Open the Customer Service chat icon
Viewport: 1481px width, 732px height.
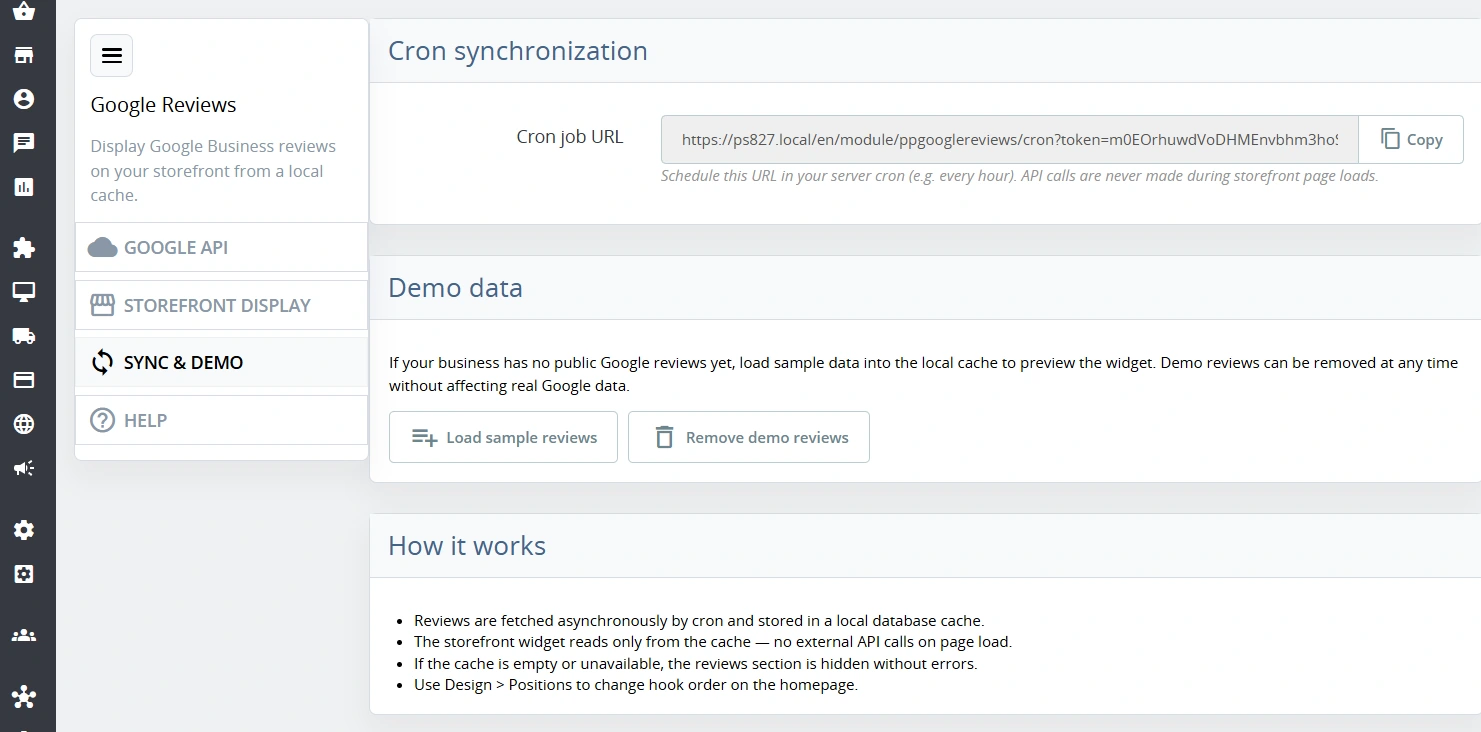click(24, 143)
